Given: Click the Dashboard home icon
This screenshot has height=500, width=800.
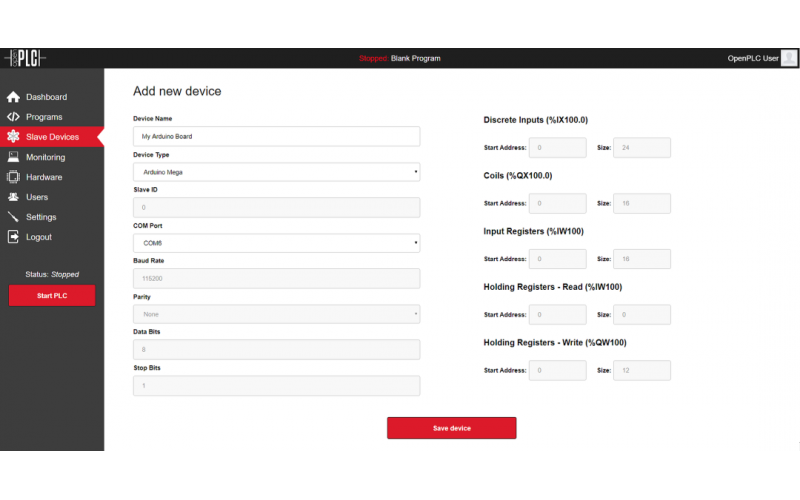Looking at the screenshot, I should tap(13, 97).
